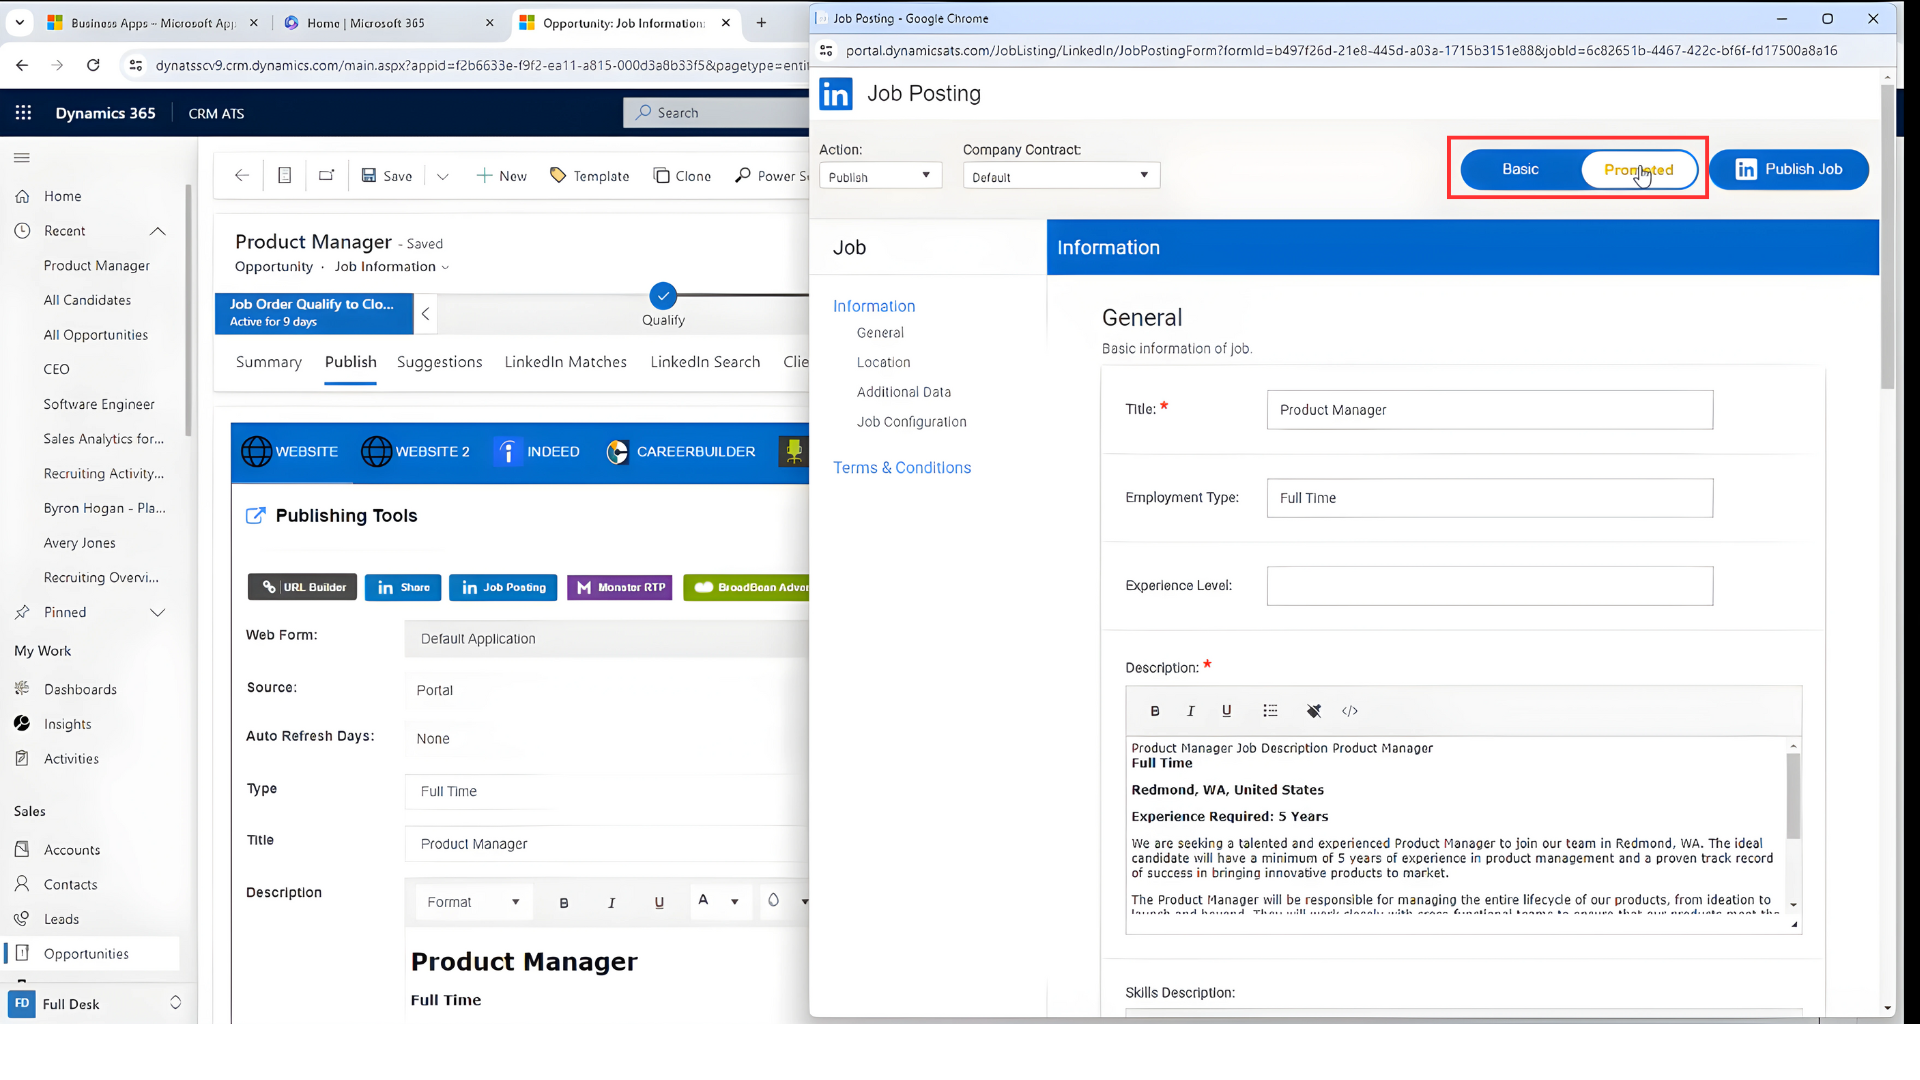This screenshot has width=1920, height=1080.
Task: Reload the page in the Chrome toolbar
Action: (93, 66)
